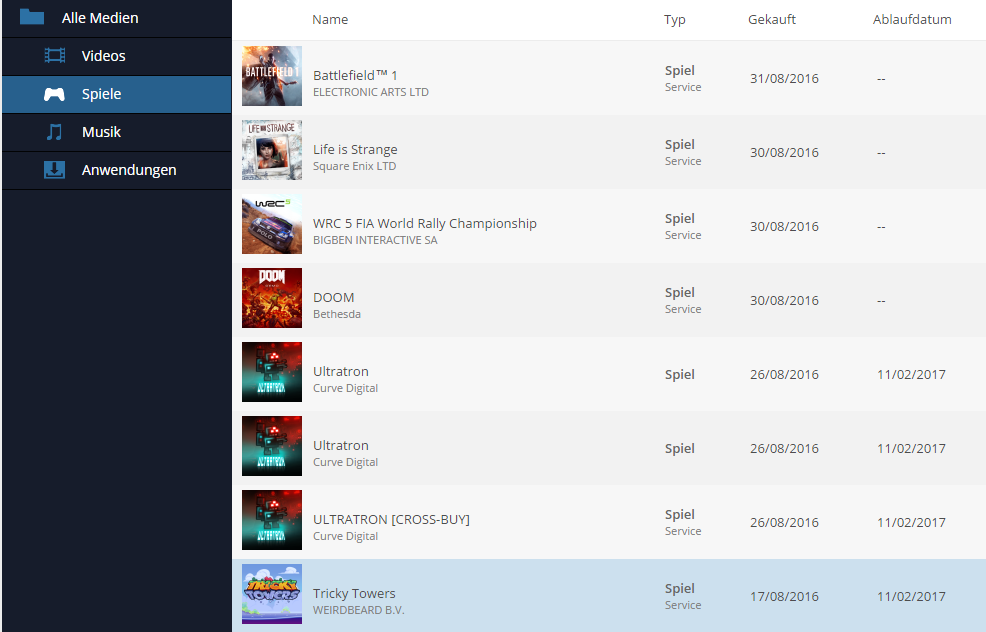The image size is (986, 632).
Task: Click publisher Bethesda
Action: point(337,314)
